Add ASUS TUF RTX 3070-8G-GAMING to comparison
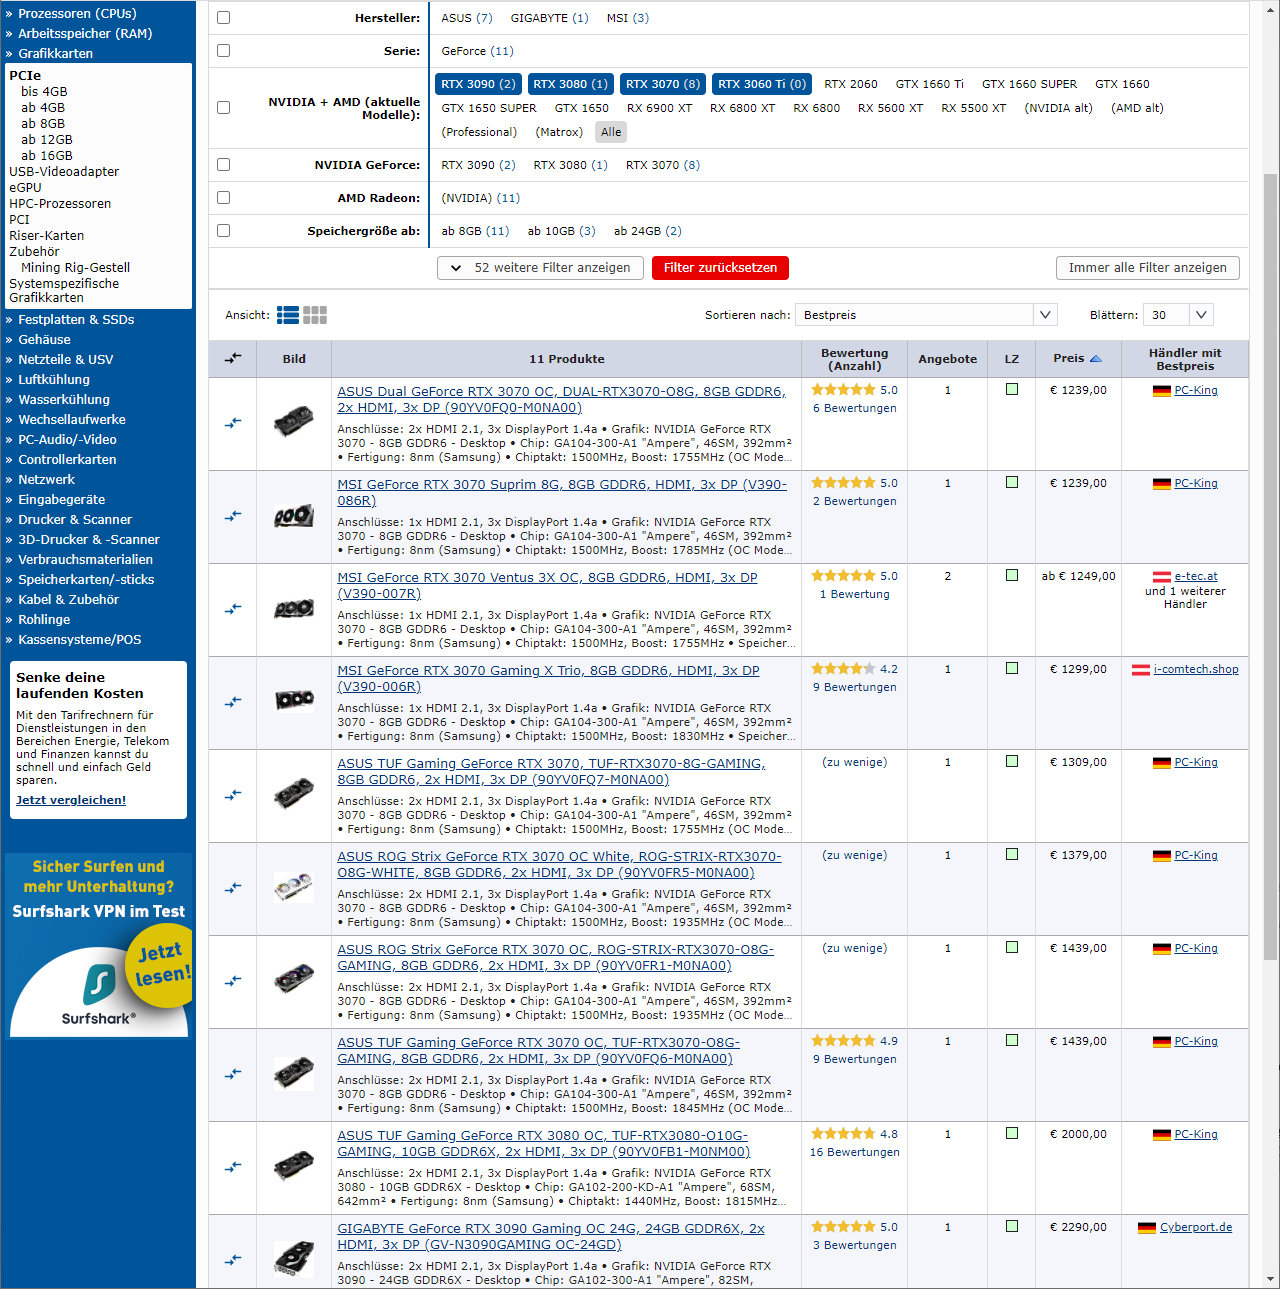1280x1289 pixels. [x=233, y=795]
